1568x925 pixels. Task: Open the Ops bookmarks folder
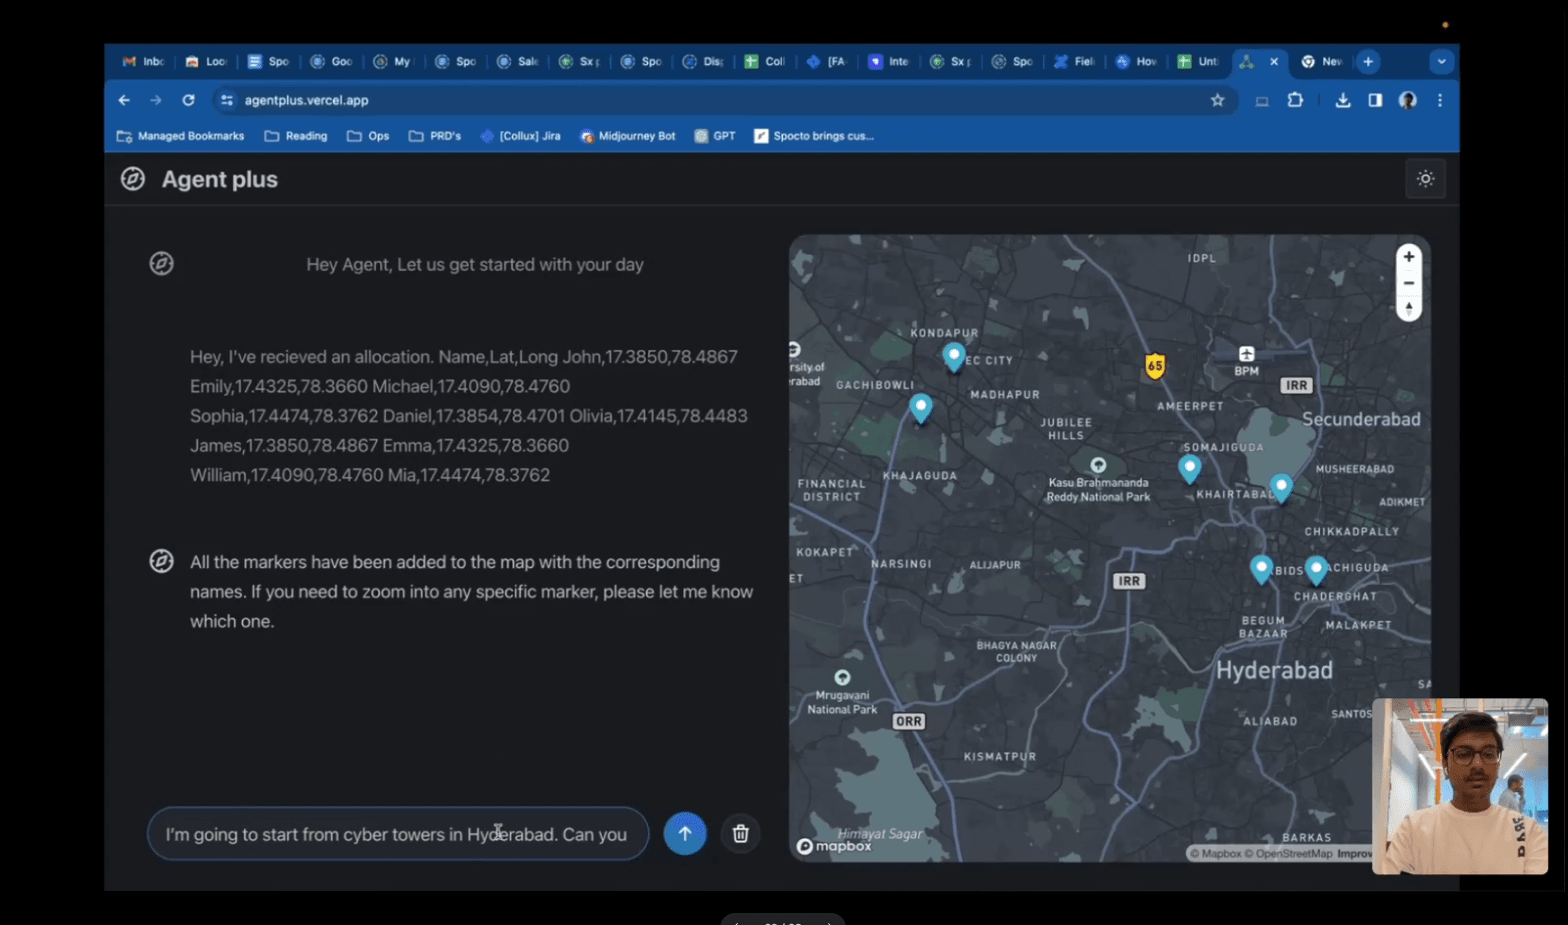(x=368, y=136)
